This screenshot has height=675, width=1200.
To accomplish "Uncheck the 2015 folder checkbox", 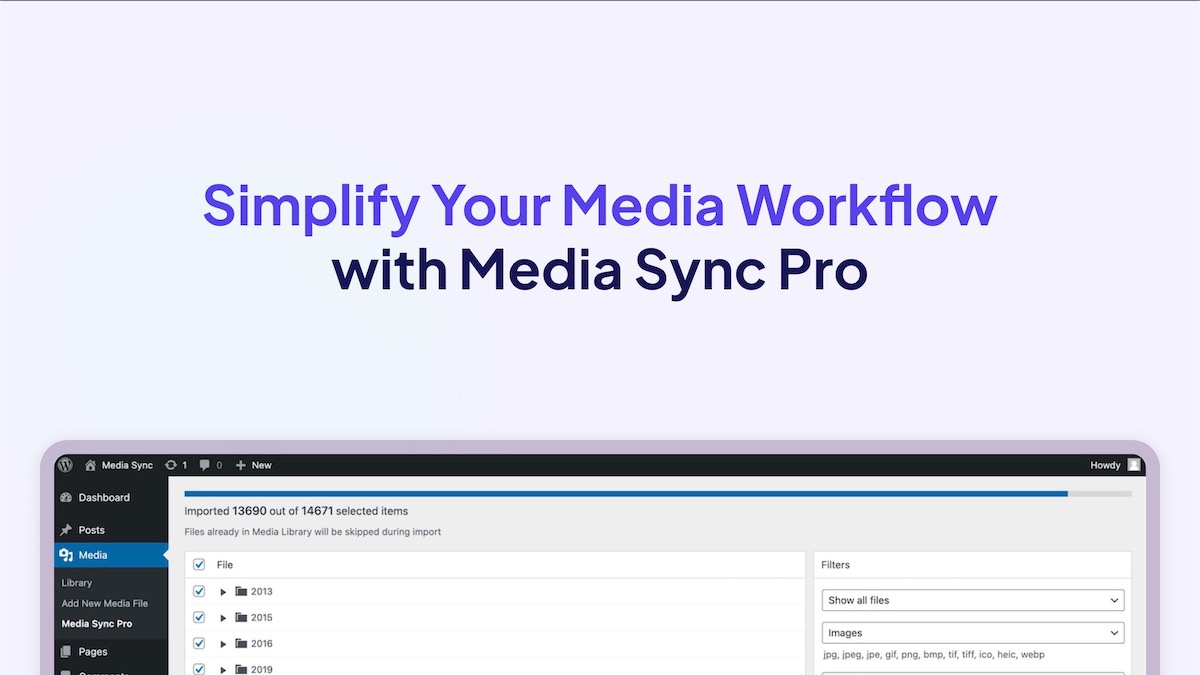I will point(198,617).
